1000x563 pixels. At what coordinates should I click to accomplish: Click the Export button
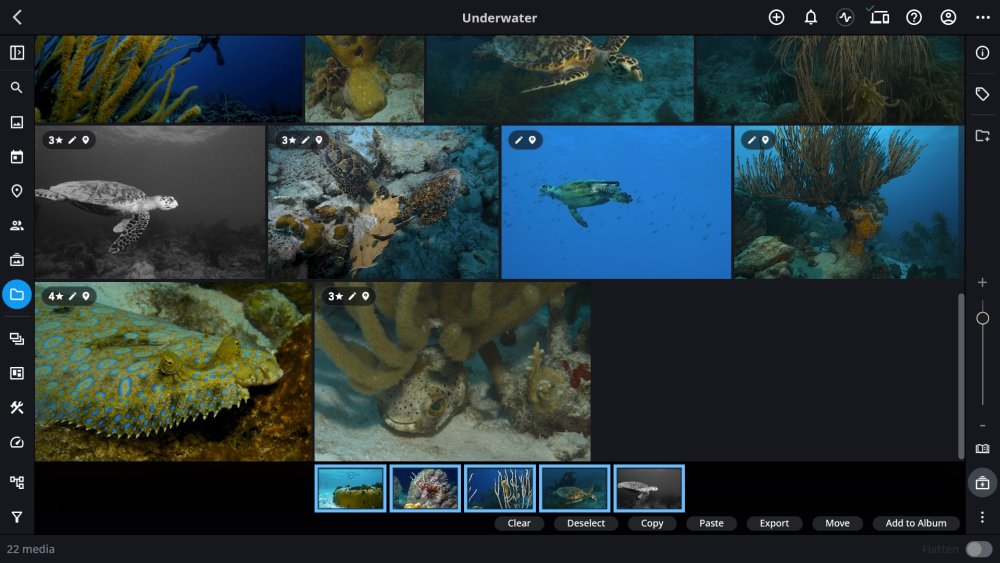(774, 523)
